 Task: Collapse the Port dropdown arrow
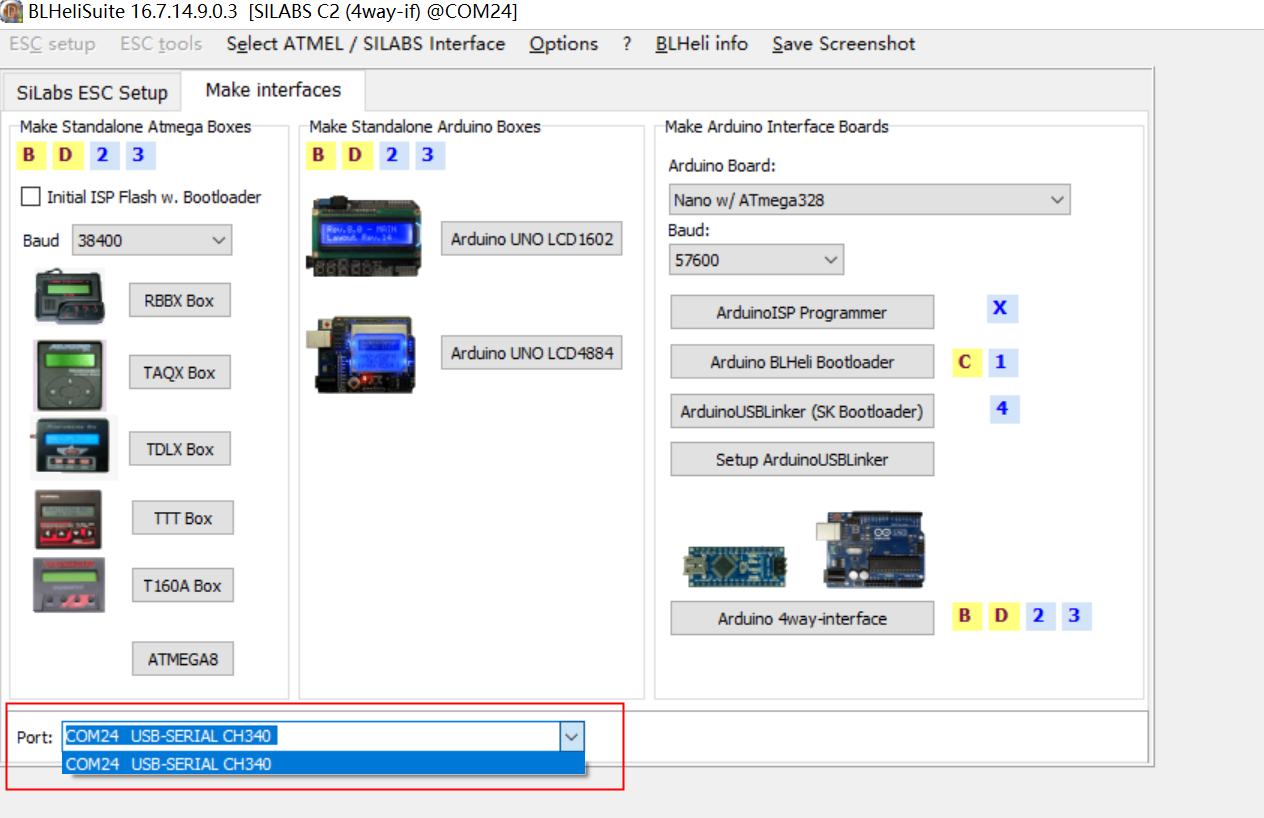pos(572,737)
